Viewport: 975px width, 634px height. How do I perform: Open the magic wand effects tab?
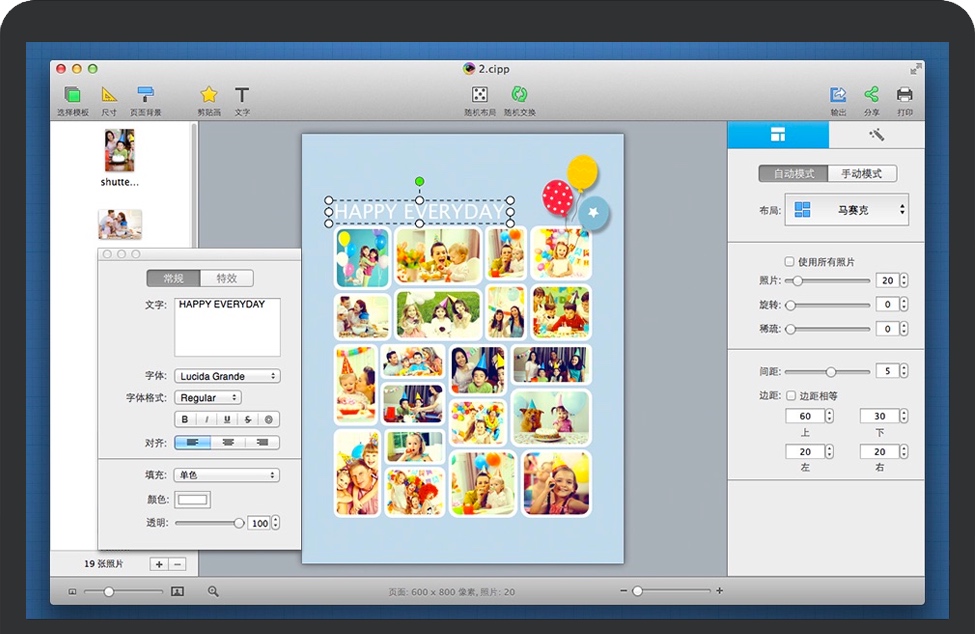tap(876, 135)
